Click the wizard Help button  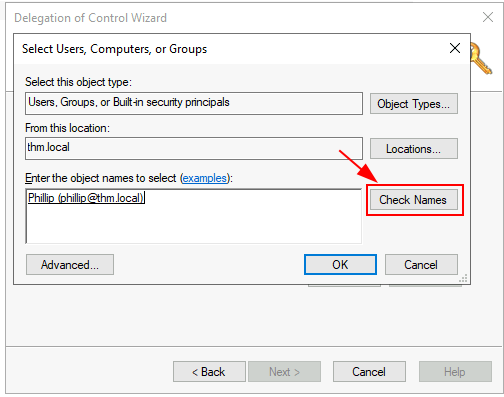pyautogui.click(x=455, y=372)
